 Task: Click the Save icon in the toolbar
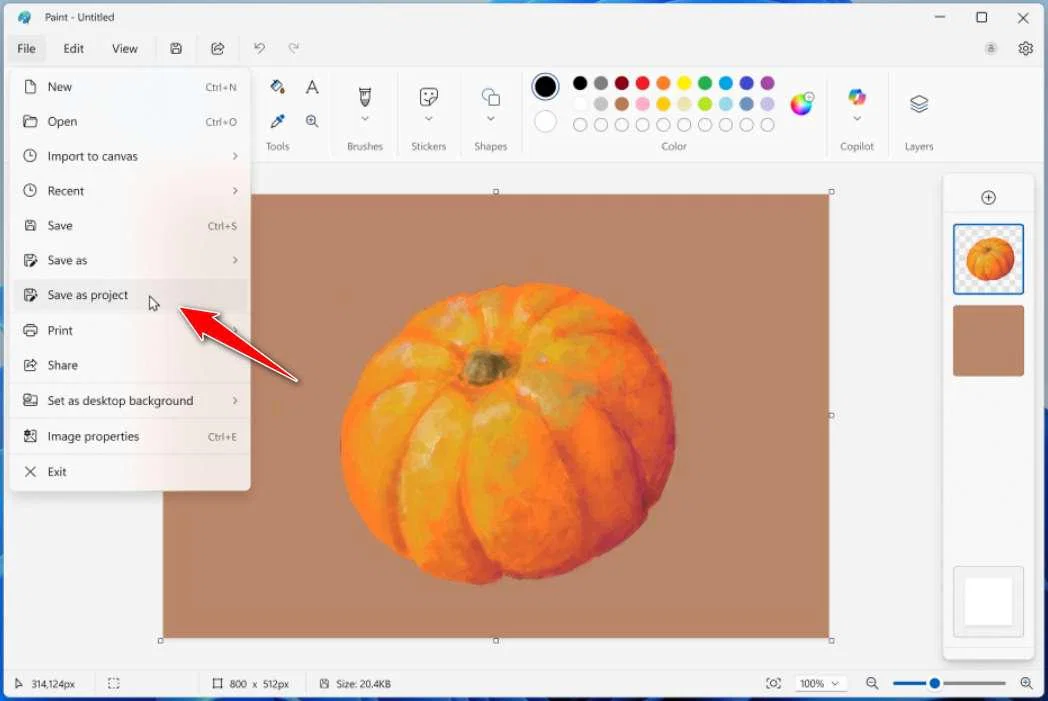(x=176, y=48)
